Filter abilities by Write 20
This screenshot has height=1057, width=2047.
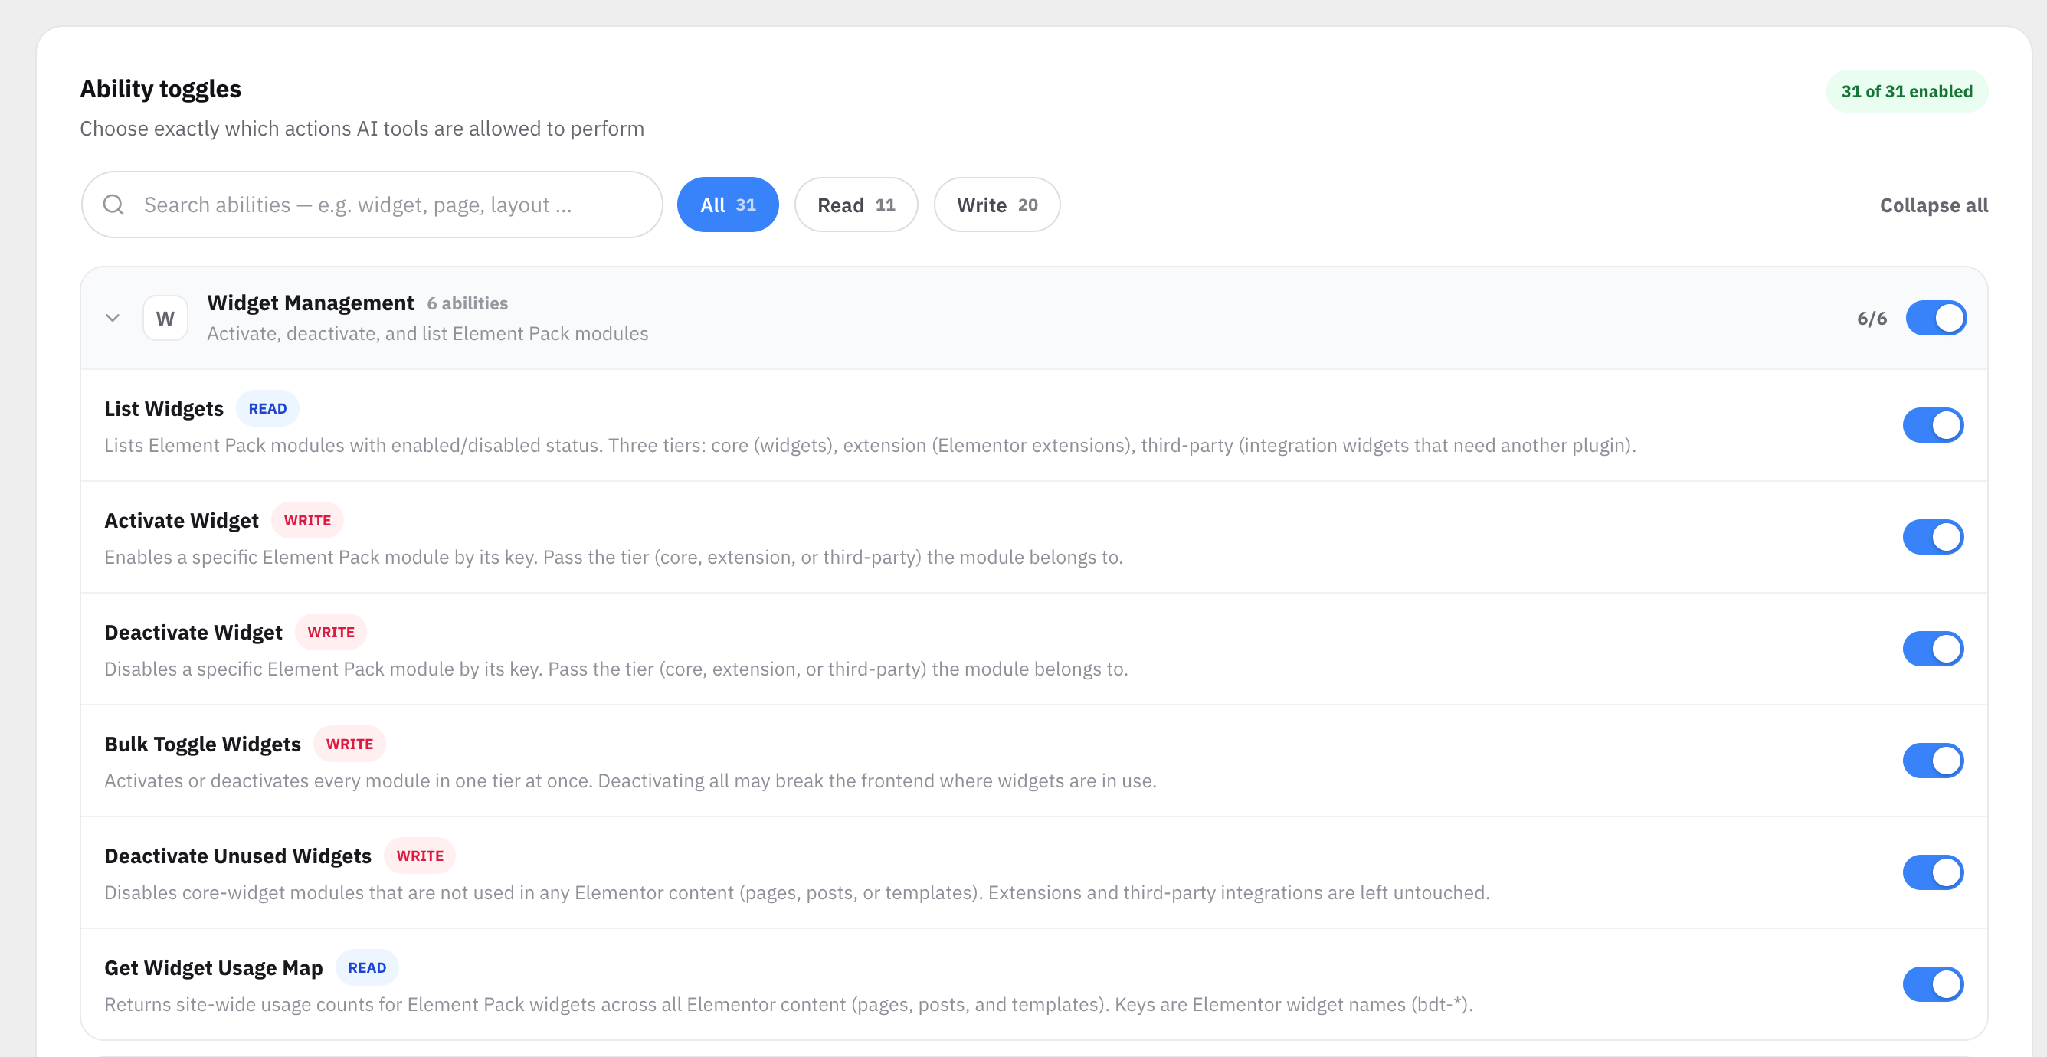click(997, 205)
